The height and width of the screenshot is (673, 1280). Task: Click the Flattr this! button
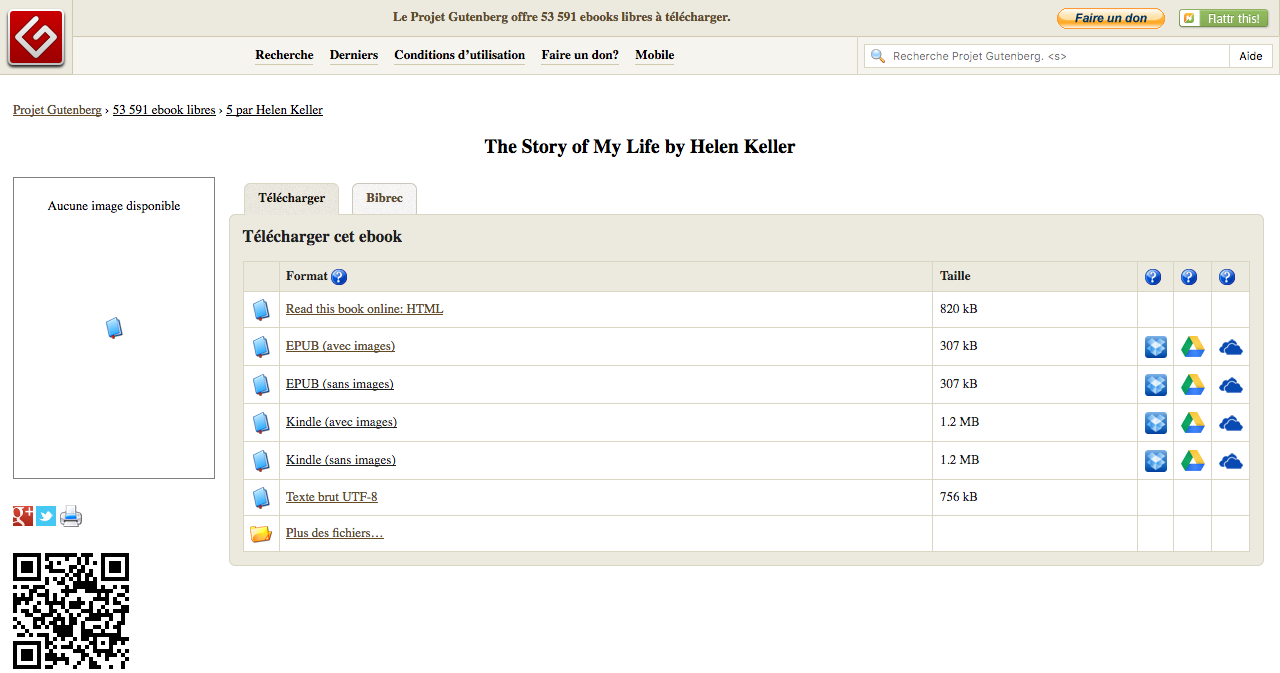click(x=1223, y=18)
